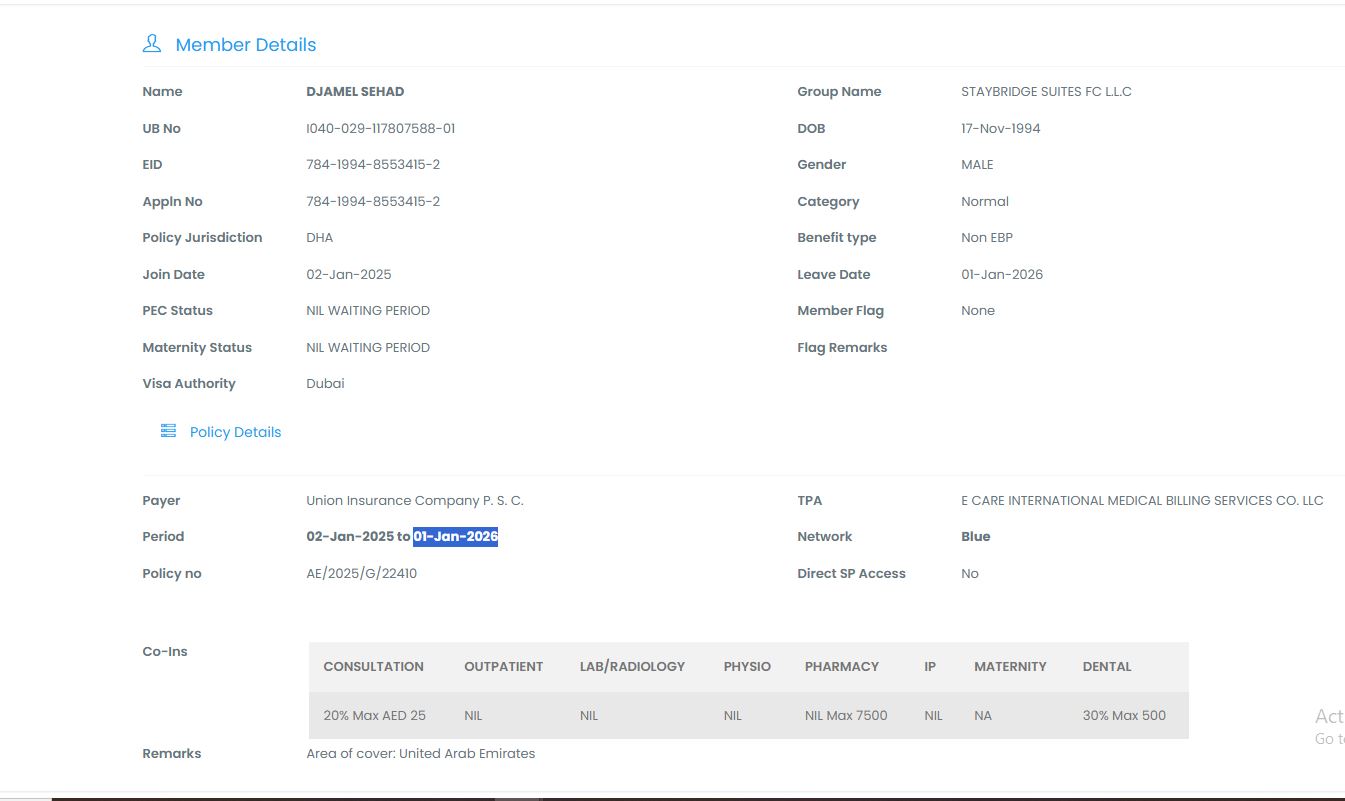Click the Co-Ins label
1345x801 pixels.
(x=165, y=652)
